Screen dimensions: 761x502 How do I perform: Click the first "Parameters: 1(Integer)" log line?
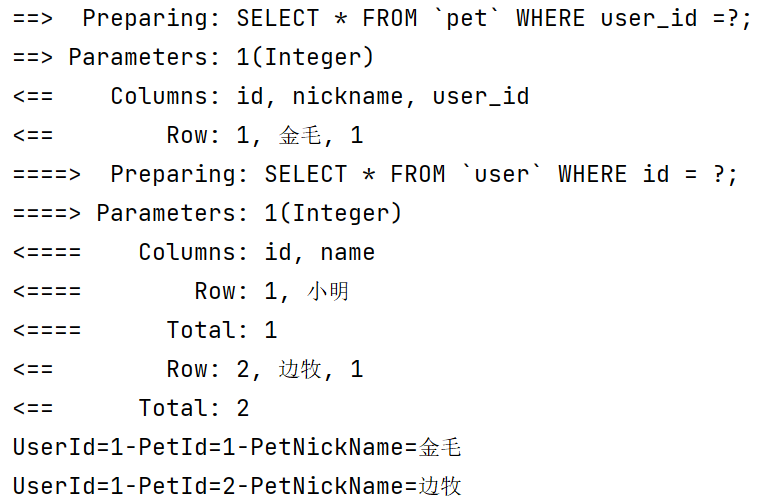221,57
